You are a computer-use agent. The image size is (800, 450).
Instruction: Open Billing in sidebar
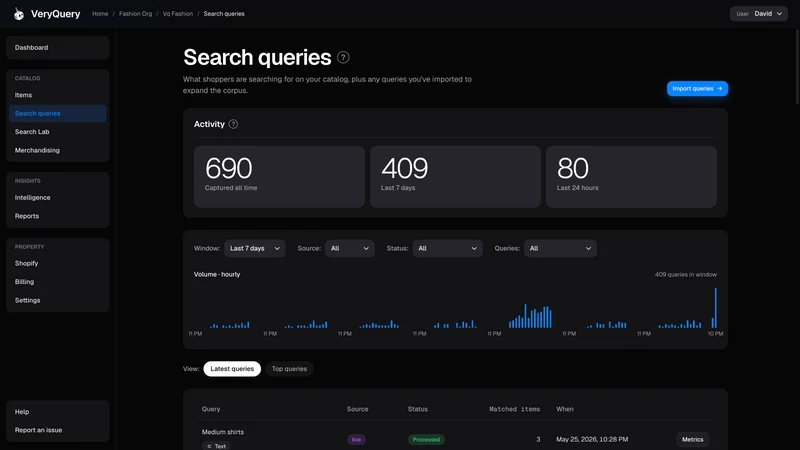(x=58, y=282)
